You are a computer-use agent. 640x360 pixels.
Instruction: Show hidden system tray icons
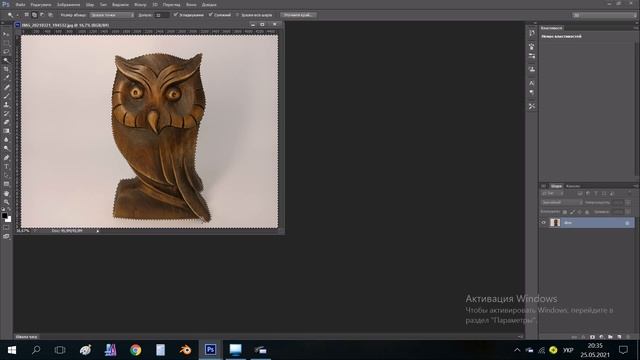point(517,350)
